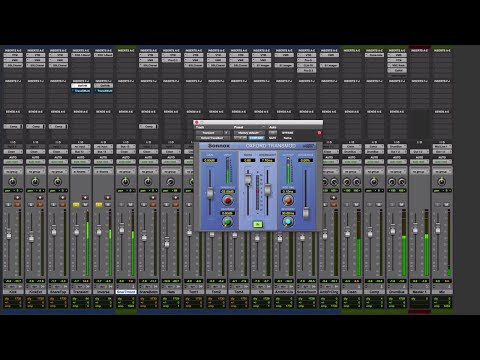The height and width of the screenshot is (360, 480).
Task: Turn the Hats track pan knob
Action: [170, 182]
